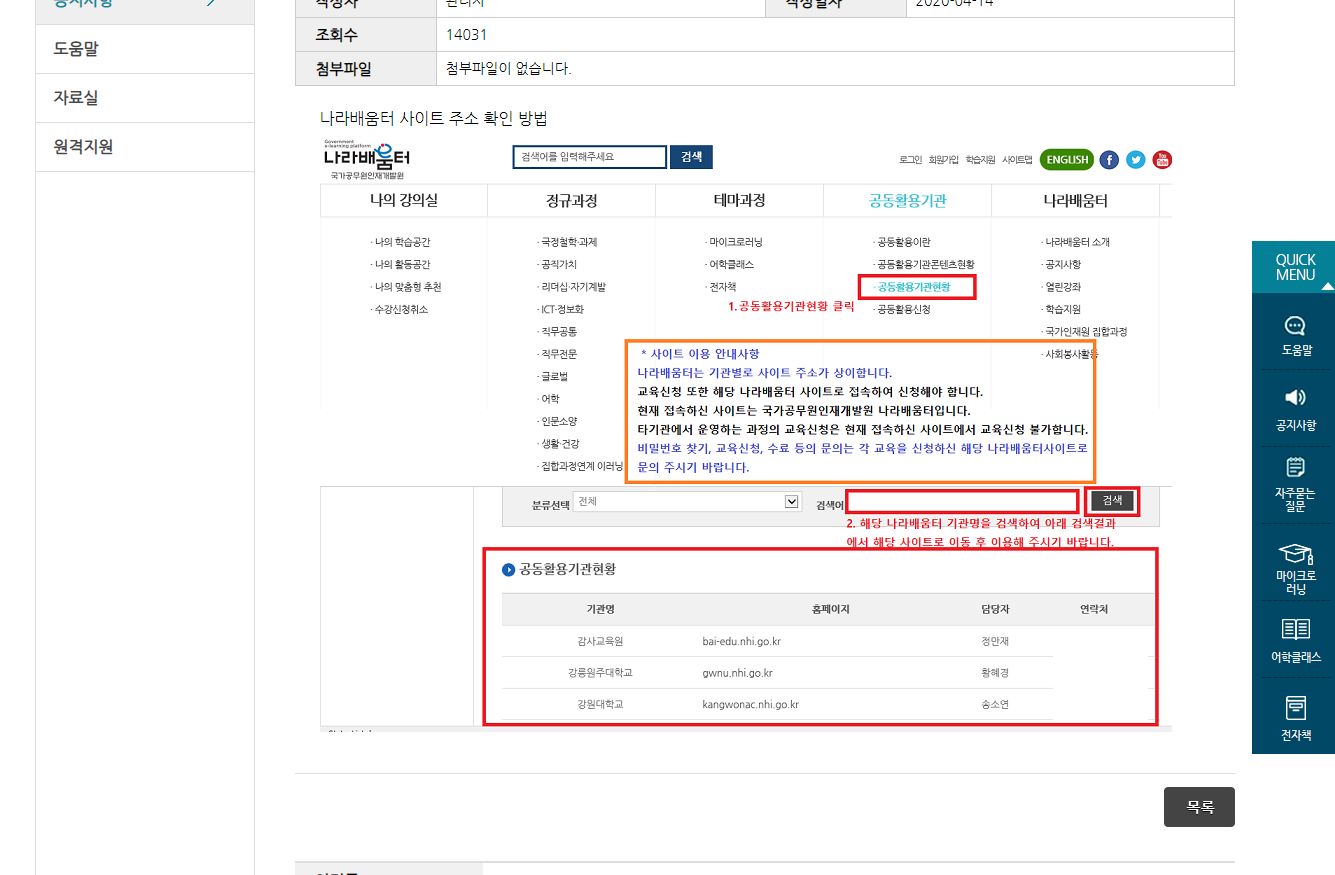
Task: Open 도움말 in the Quick Menu
Action: [1295, 336]
